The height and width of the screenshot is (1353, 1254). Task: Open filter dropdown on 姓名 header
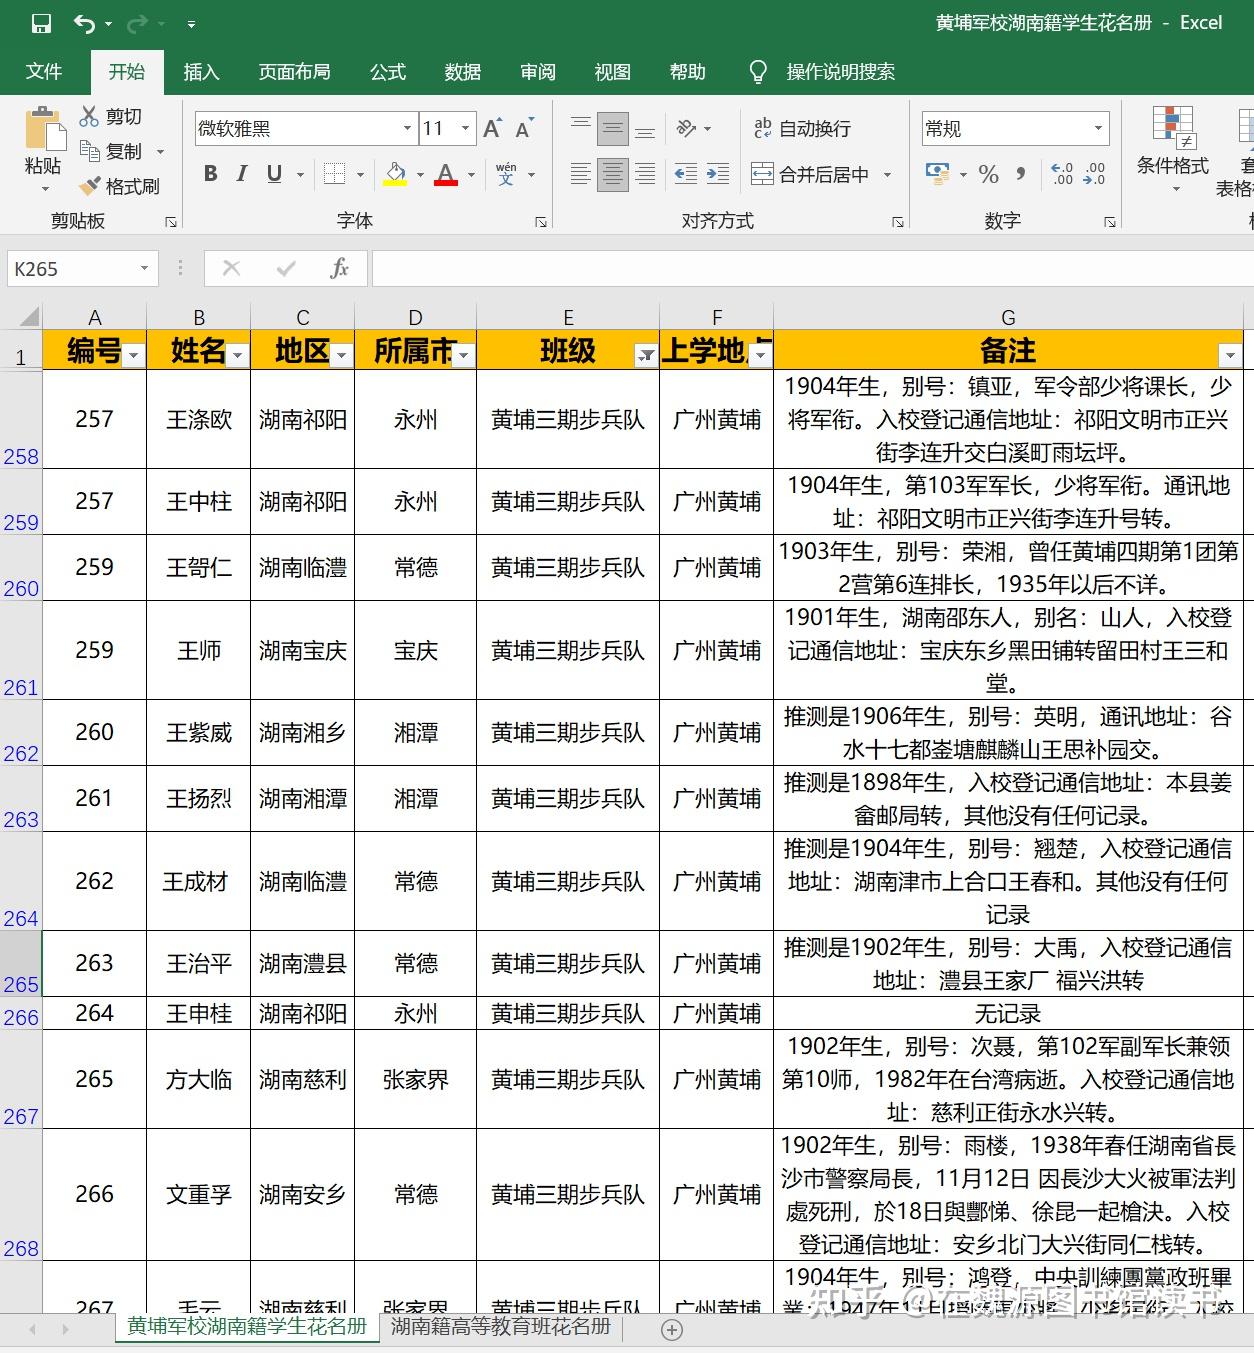pos(237,355)
